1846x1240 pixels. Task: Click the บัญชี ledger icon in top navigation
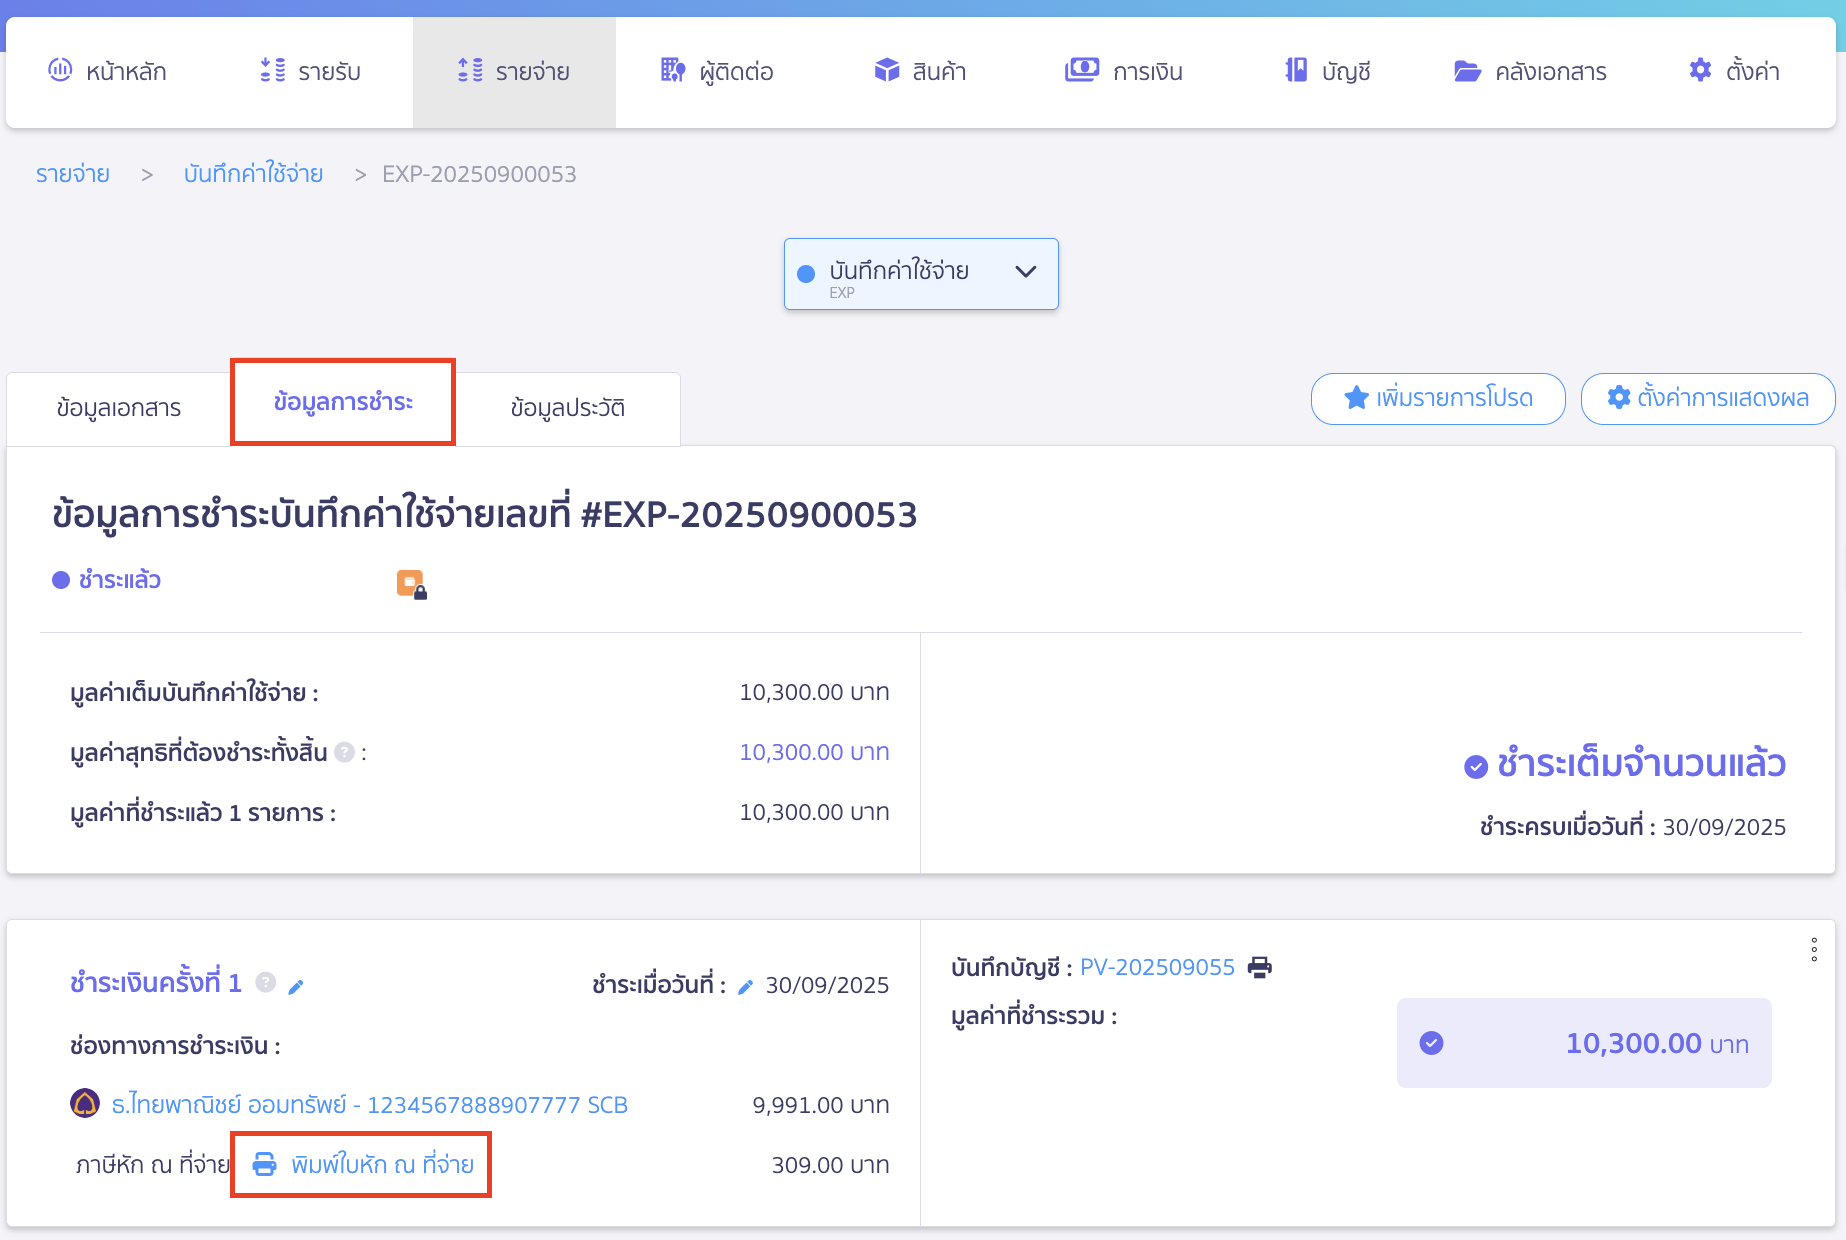pos(1296,71)
